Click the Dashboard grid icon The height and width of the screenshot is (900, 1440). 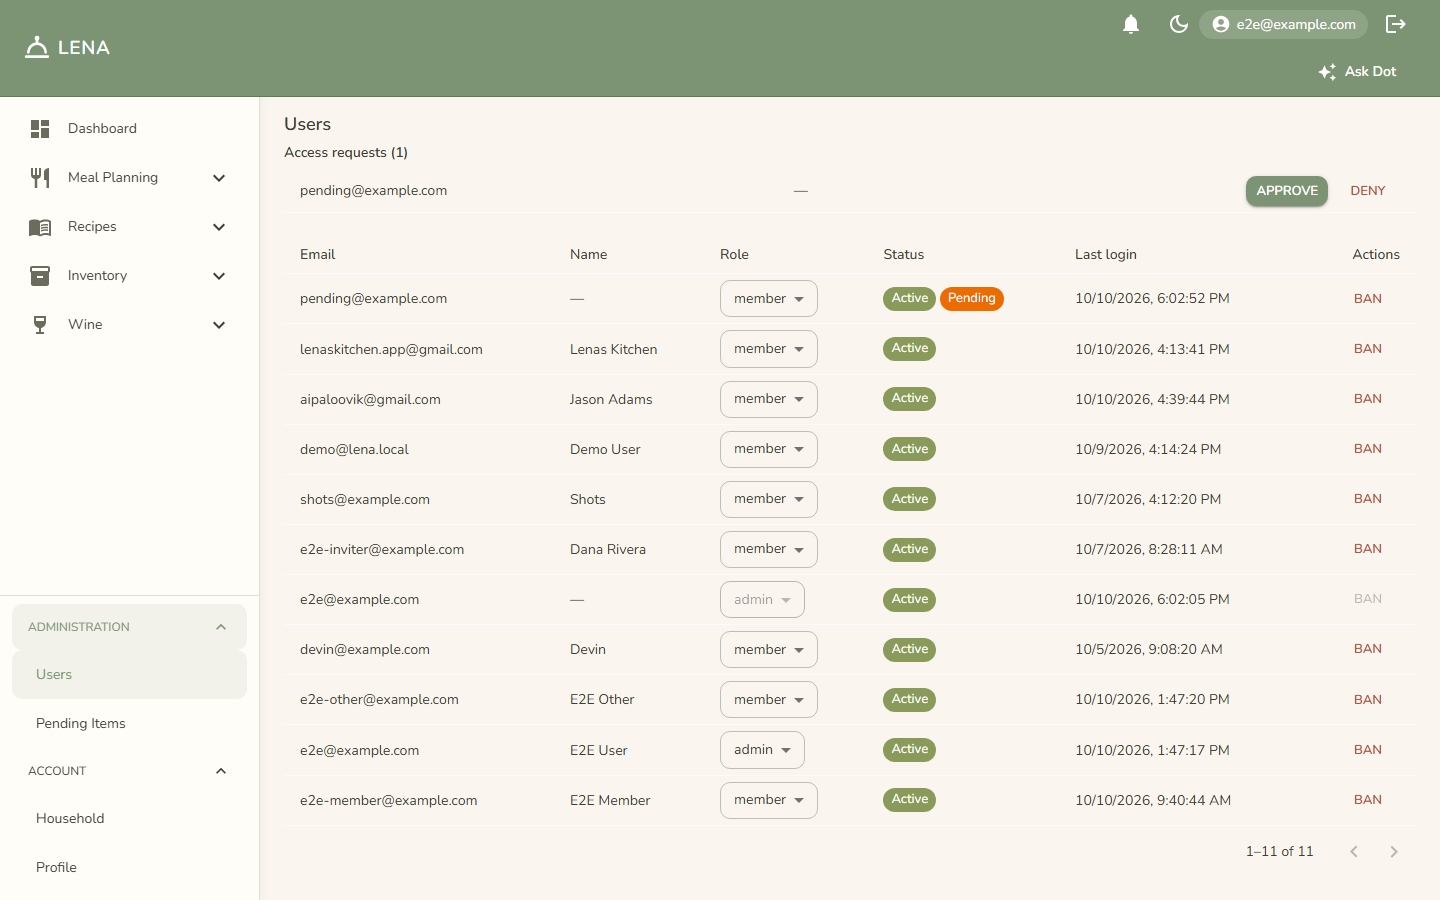[40, 129]
